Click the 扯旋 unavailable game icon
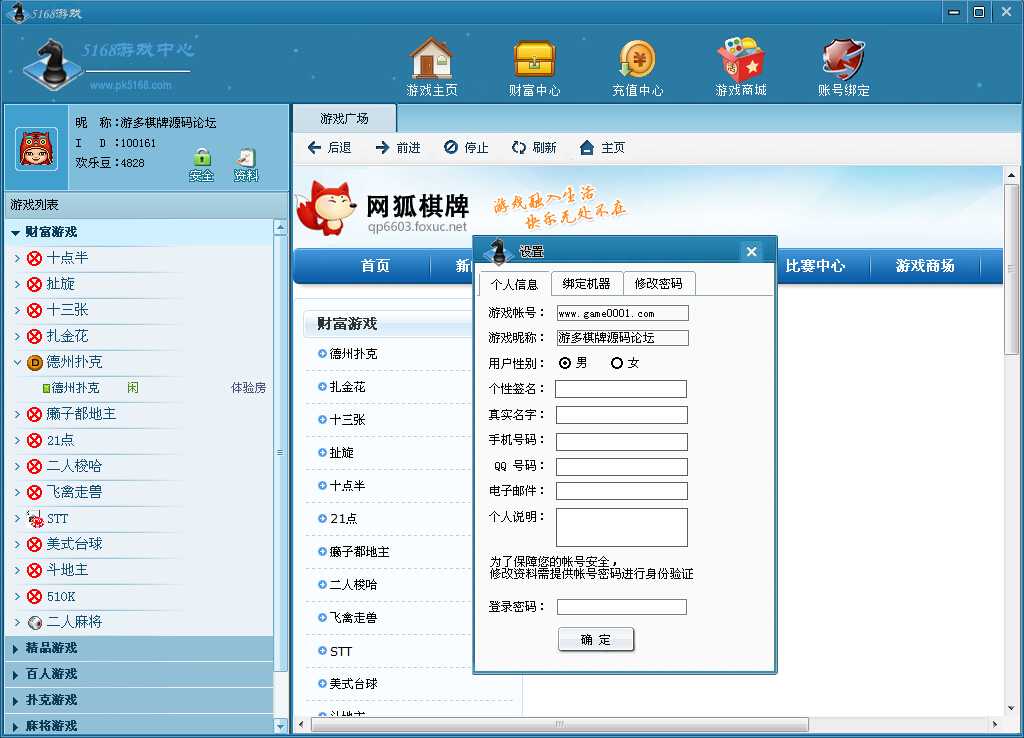Viewport: 1024px width, 738px height. pyautogui.click(x=35, y=285)
